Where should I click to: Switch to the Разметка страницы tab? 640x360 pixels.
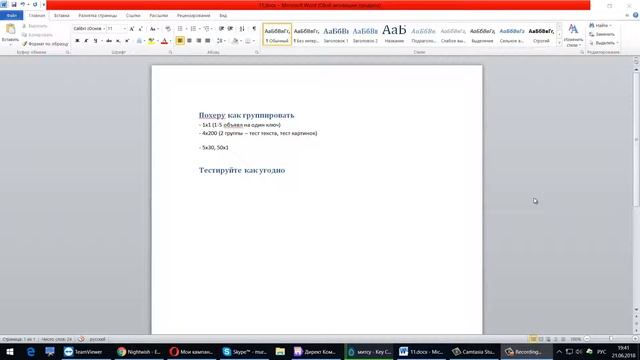click(98, 16)
